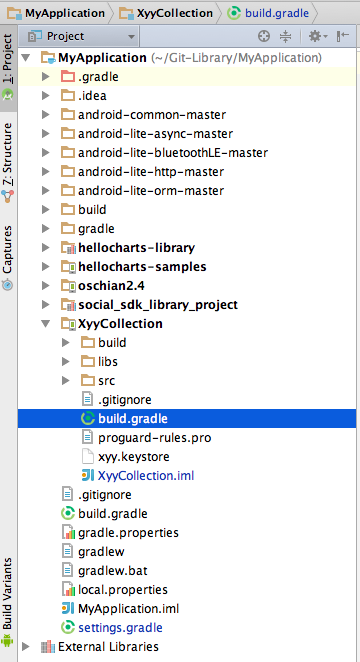Click the collapse all icon in panel header
This screenshot has width=360, height=662.
click(286, 36)
